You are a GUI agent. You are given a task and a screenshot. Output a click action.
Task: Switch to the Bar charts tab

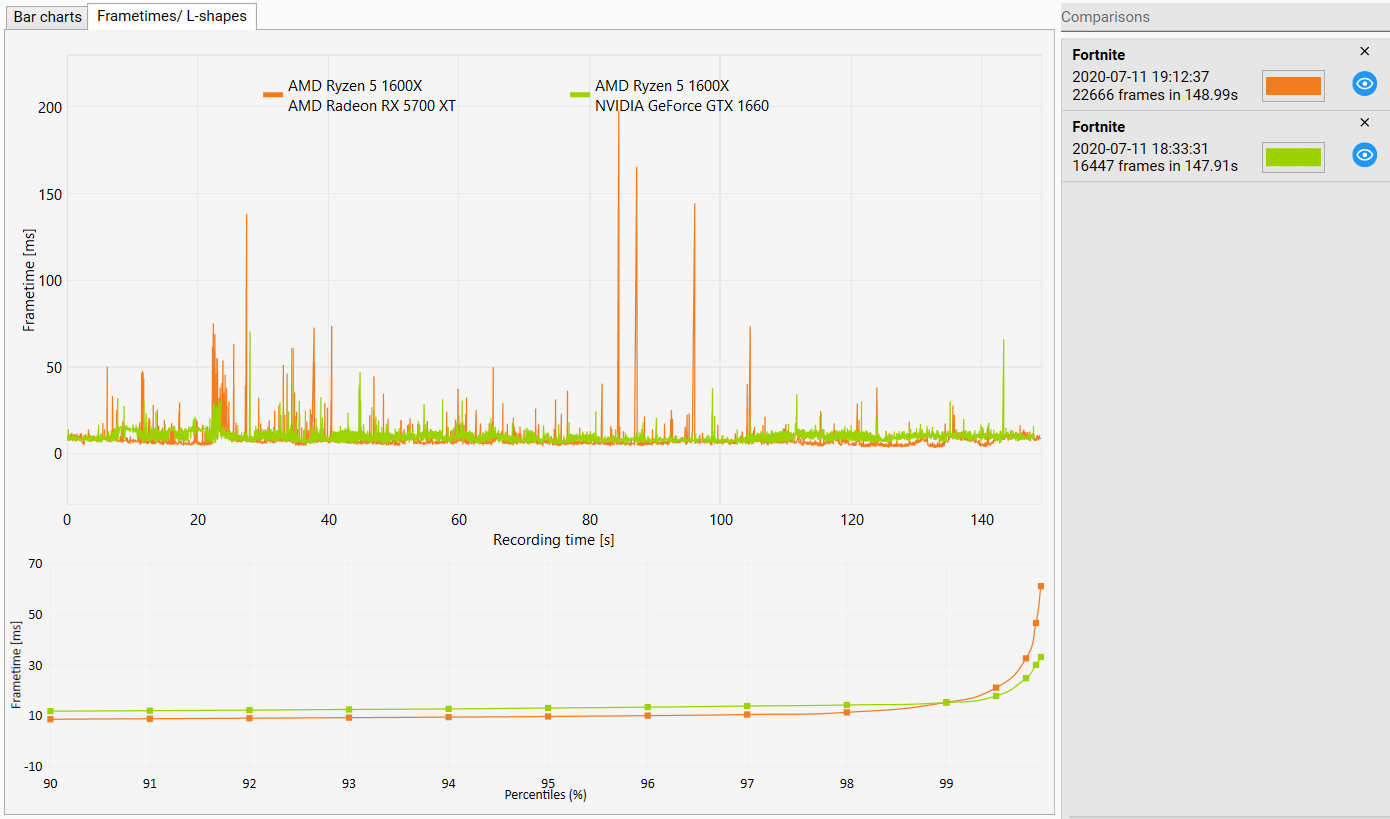coord(47,17)
